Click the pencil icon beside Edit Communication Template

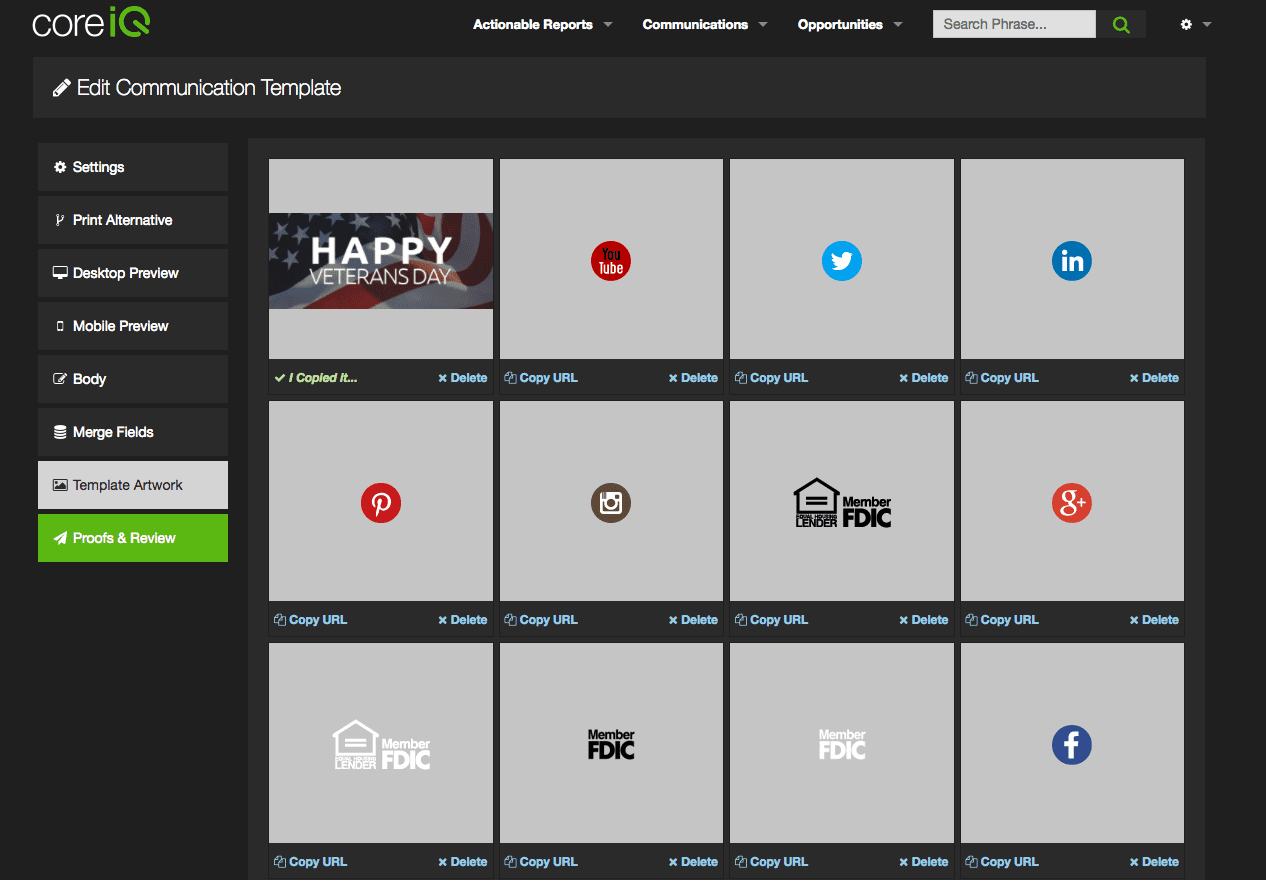(x=62, y=88)
